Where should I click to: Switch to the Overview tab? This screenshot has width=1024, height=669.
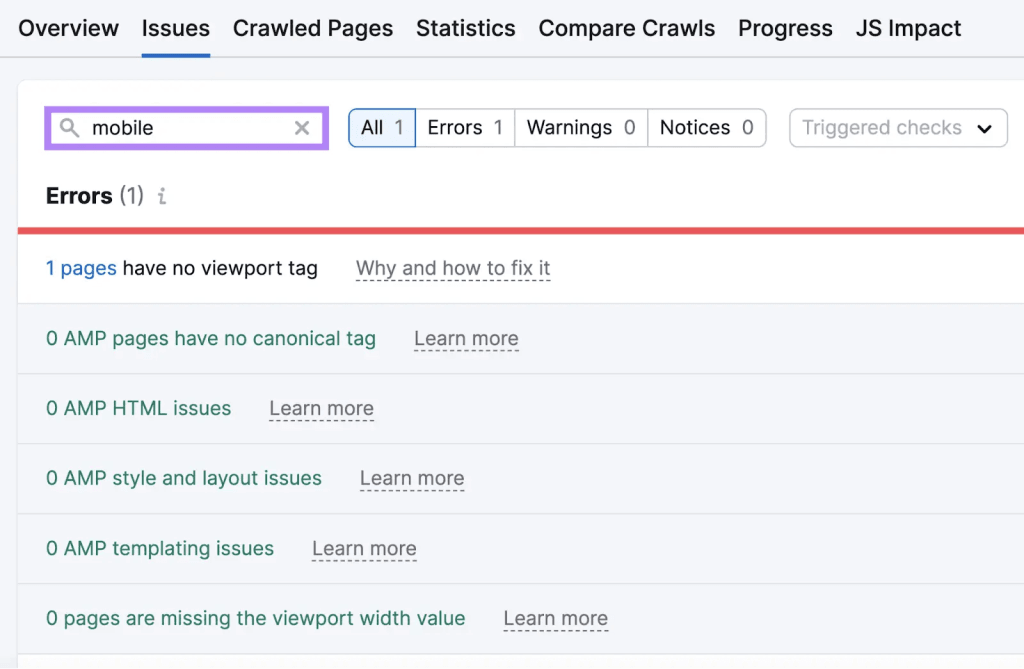click(68, 29)
